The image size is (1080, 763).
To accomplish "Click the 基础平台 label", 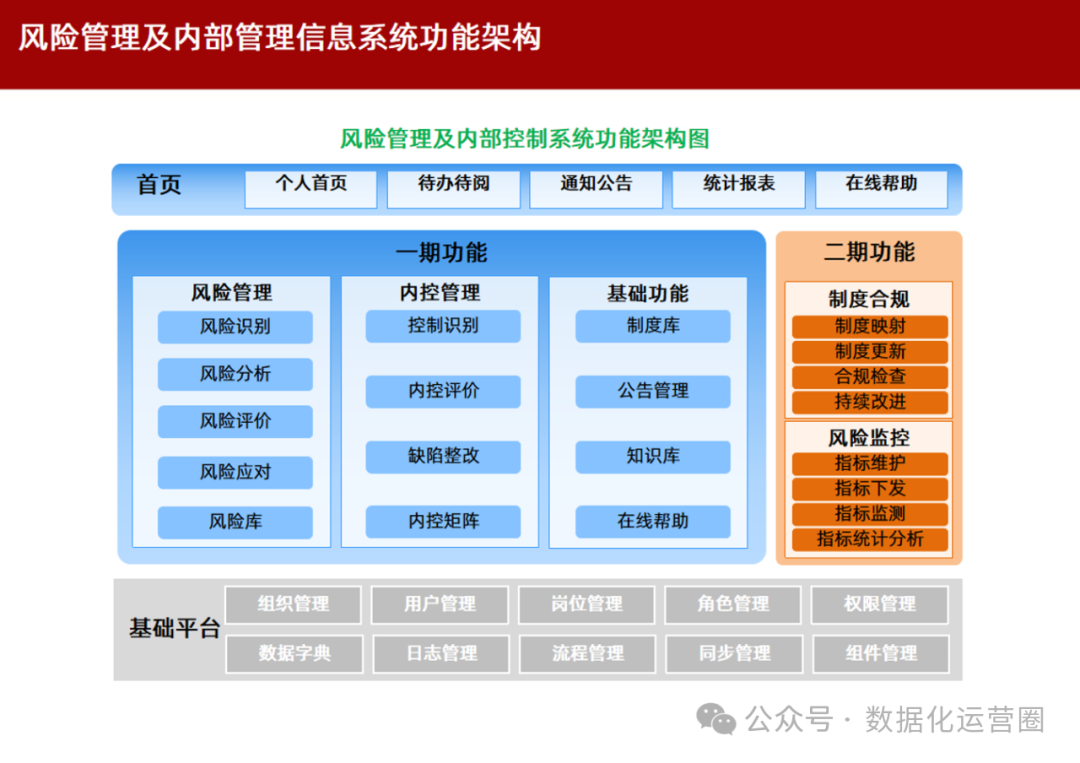I will [174, 628].
